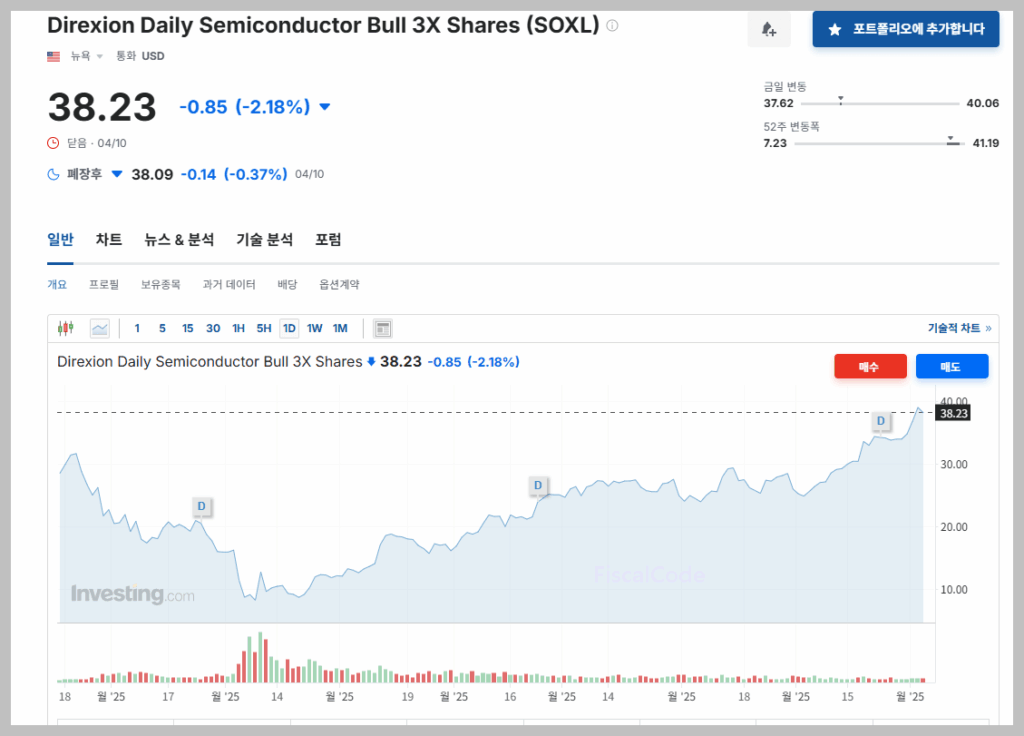This screenshot has height=736, width=1024.
Task: Select the 5H interval option
Action: pyautogui.click(x=261, y=327)
